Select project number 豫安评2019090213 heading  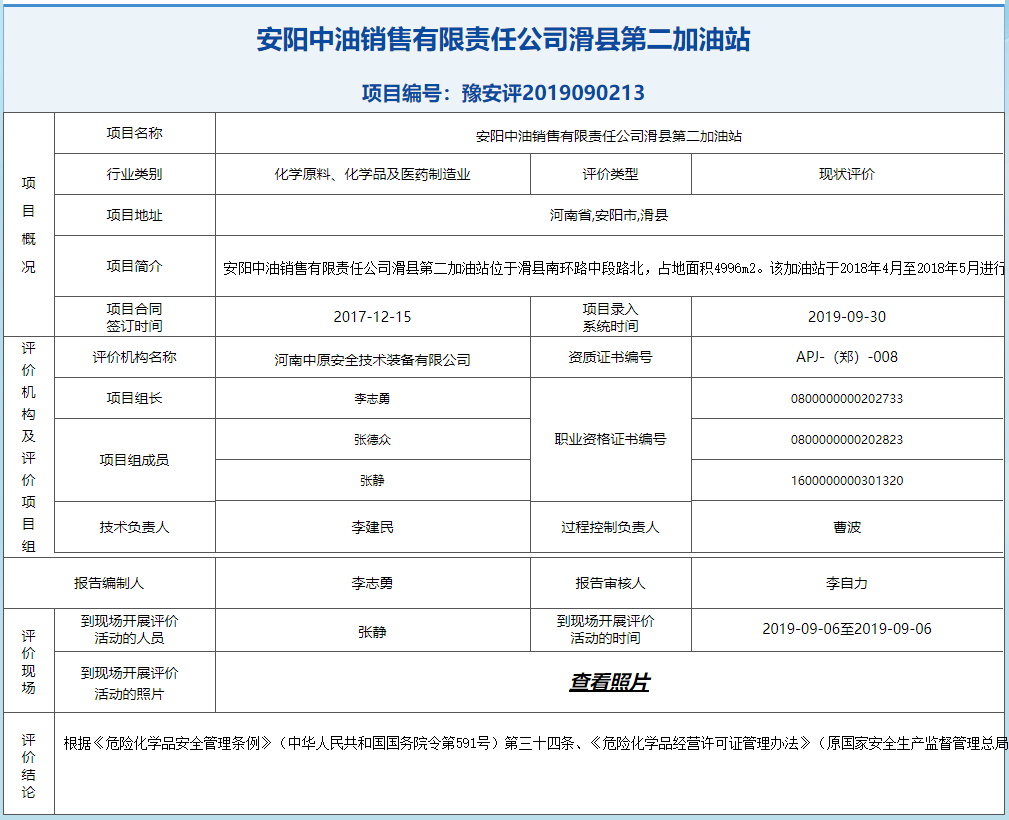pyautogui.click(x=503, y=93)
